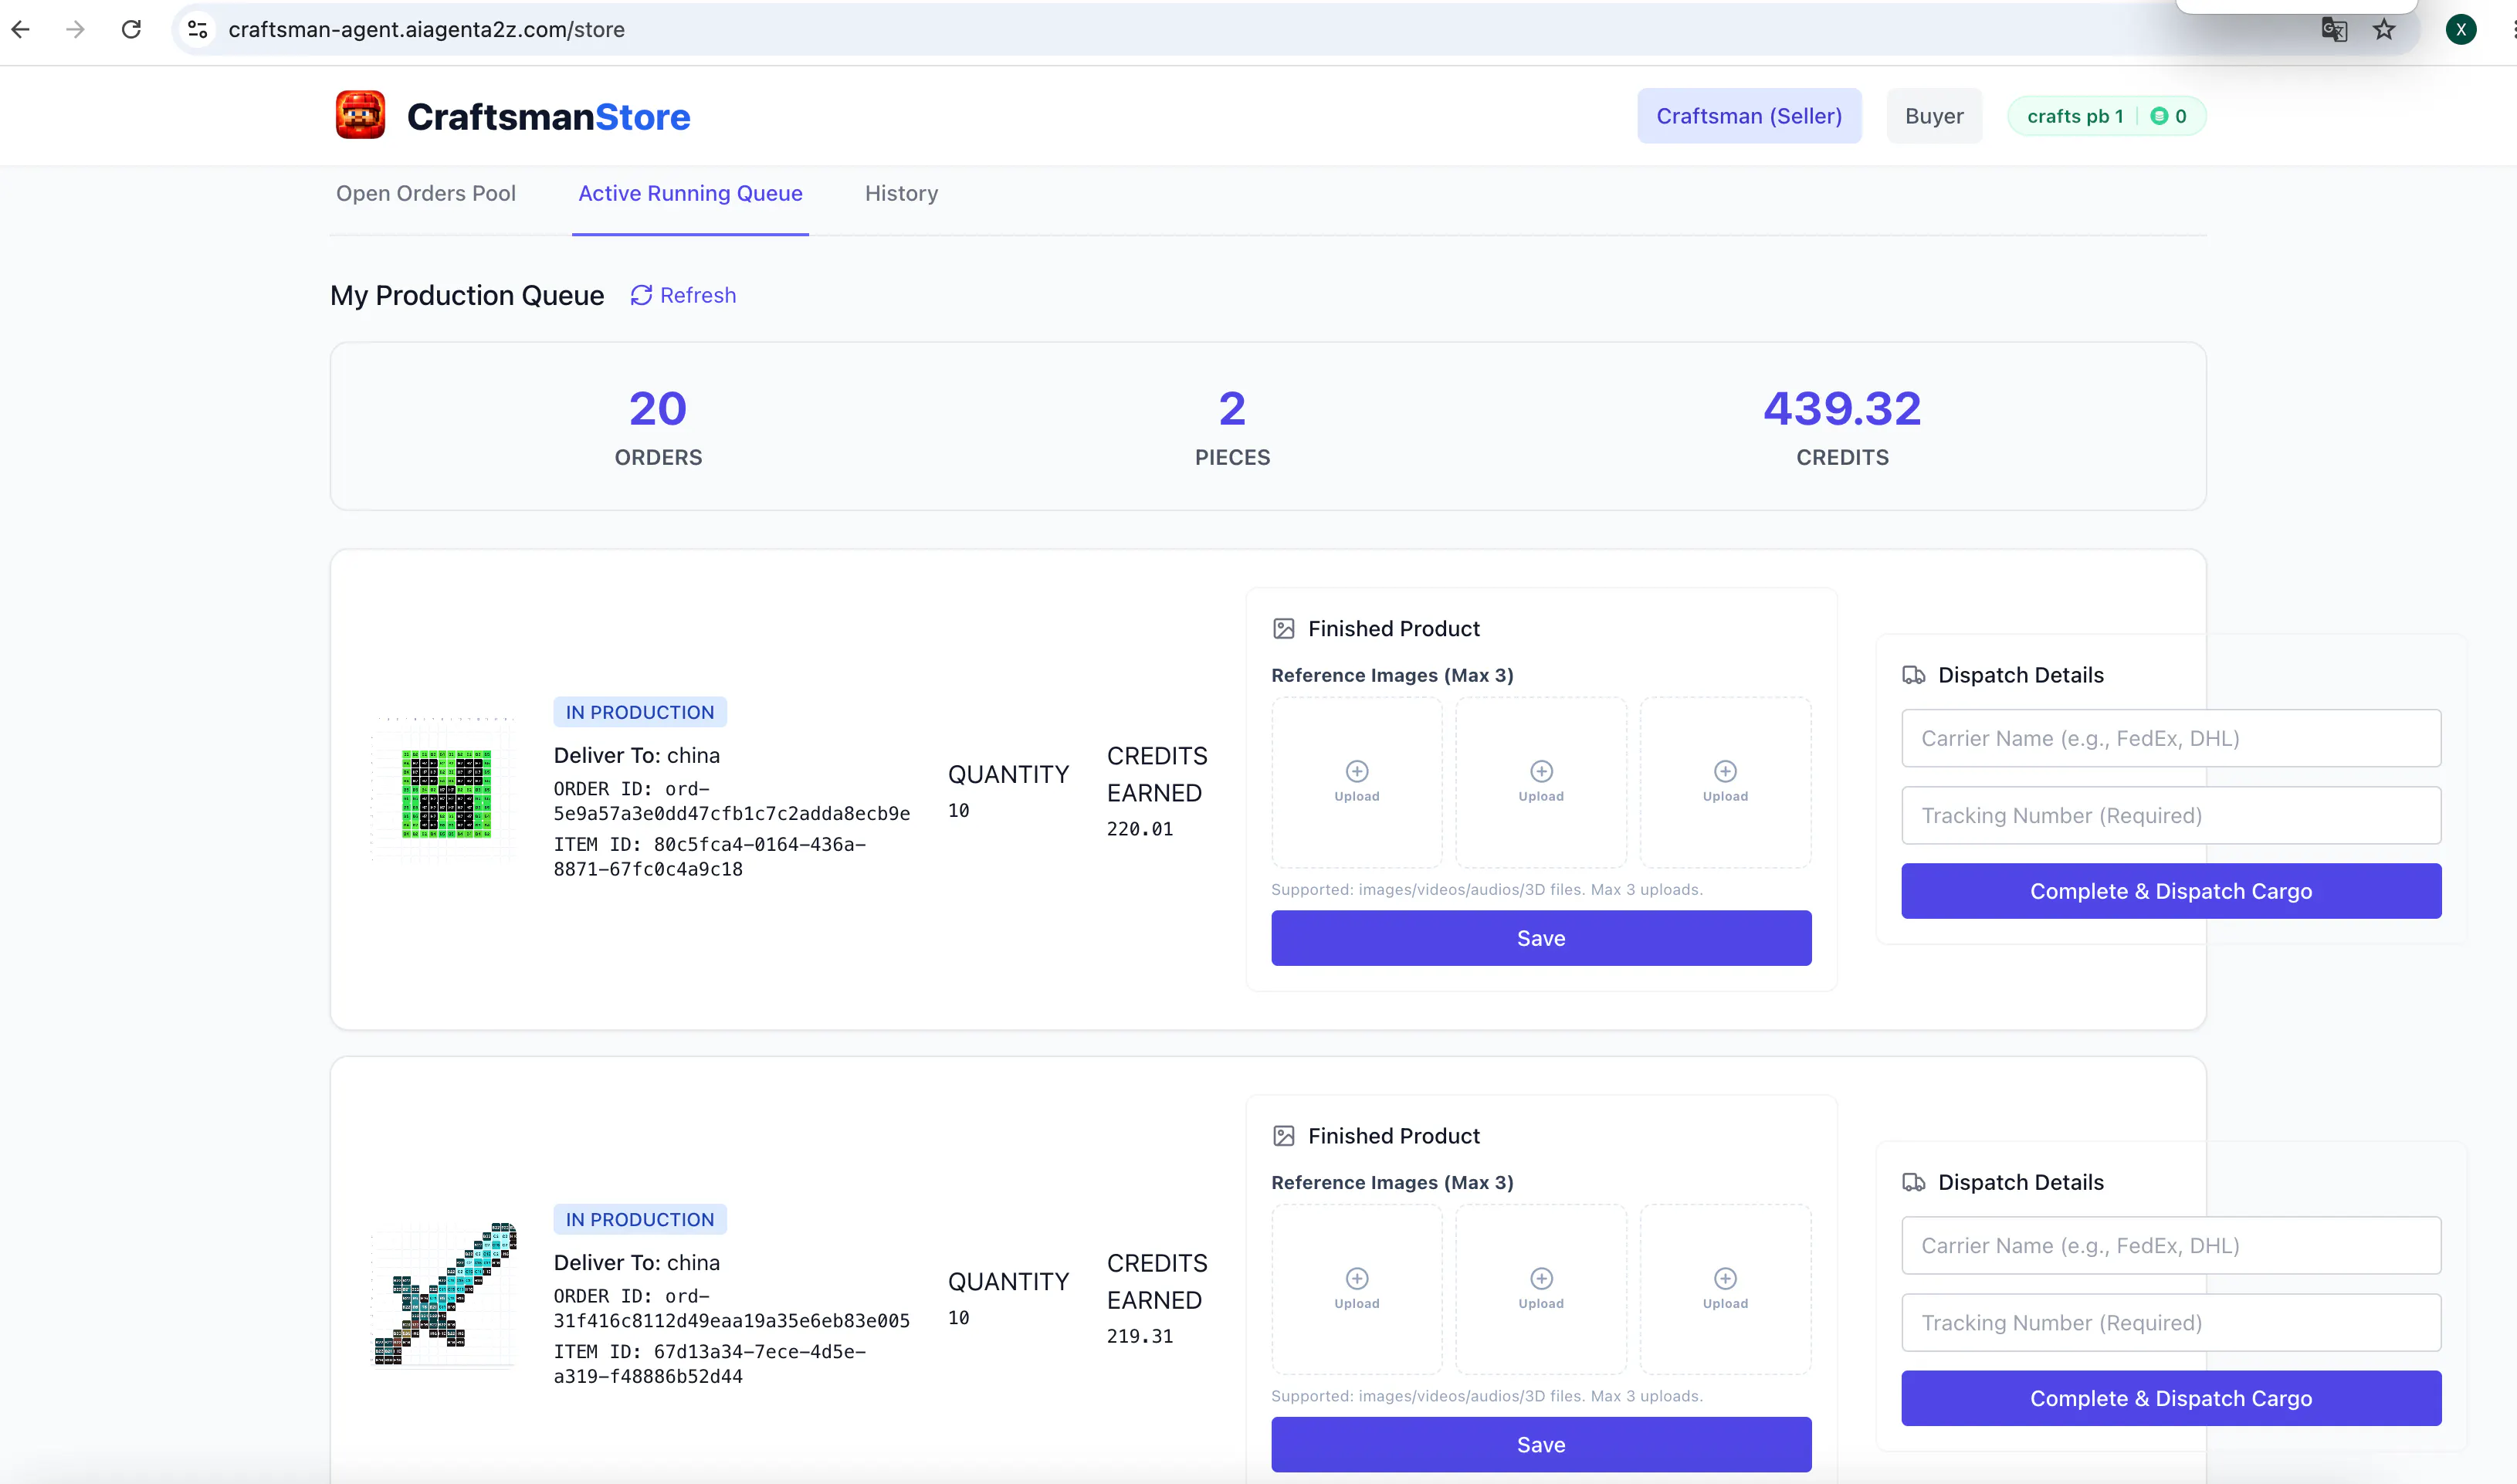
Task: Switch to Craftsman (Seller) mode
Action: tap(1749, 116)
